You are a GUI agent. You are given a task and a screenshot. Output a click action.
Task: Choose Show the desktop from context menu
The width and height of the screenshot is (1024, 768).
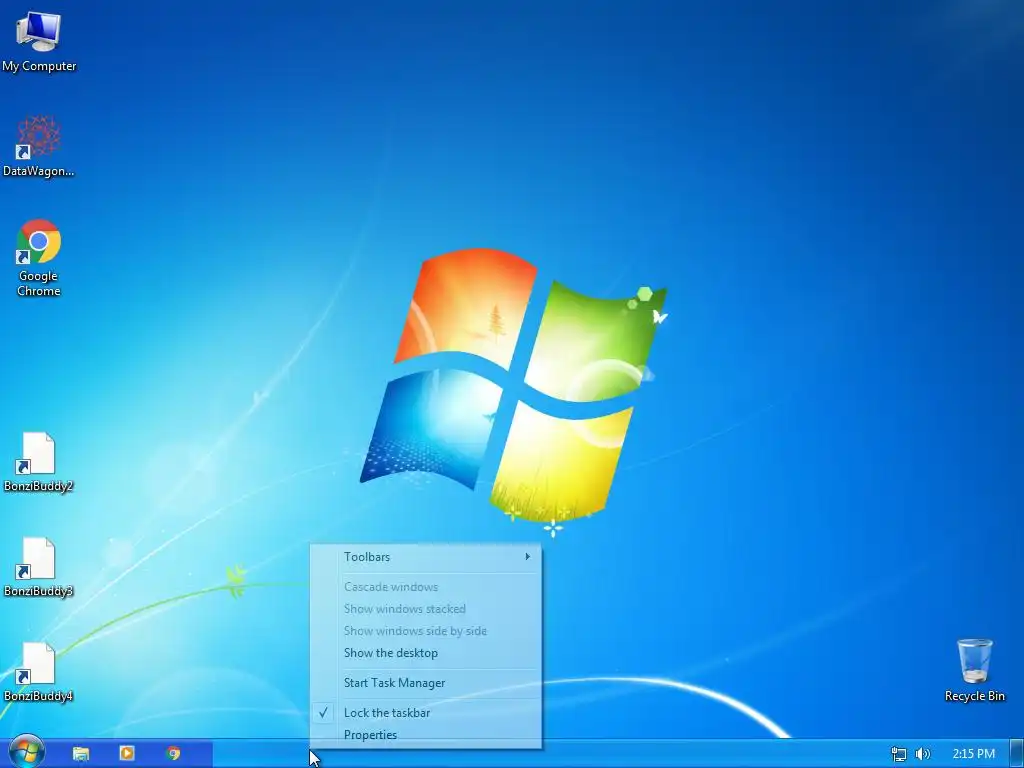coord(426,653)
